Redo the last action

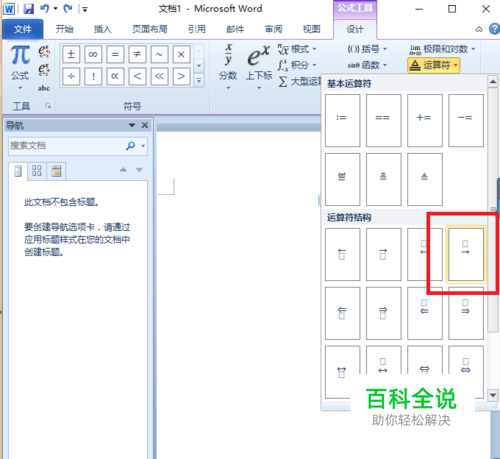pyautogui.click(x=68, y=9)
